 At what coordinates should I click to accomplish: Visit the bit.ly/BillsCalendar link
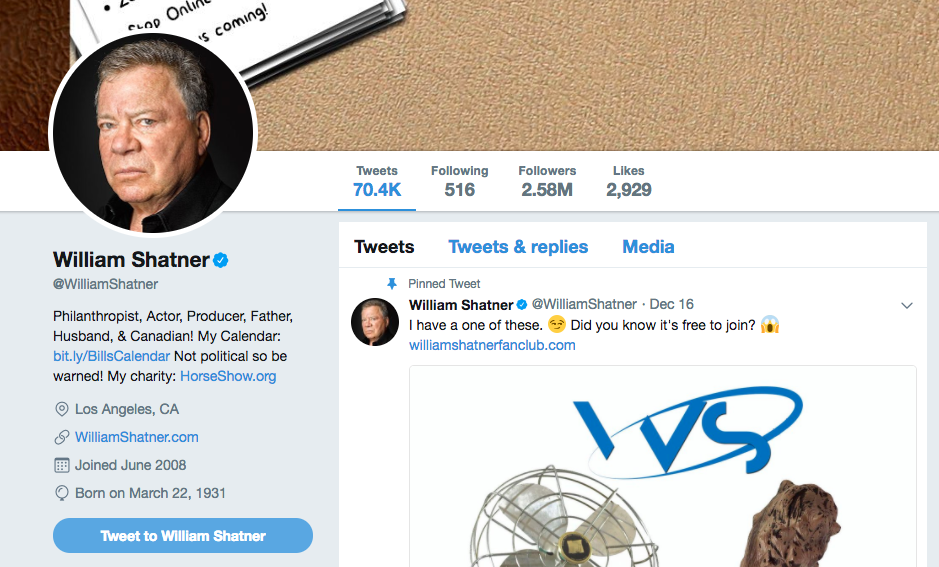tap(111, 356)
